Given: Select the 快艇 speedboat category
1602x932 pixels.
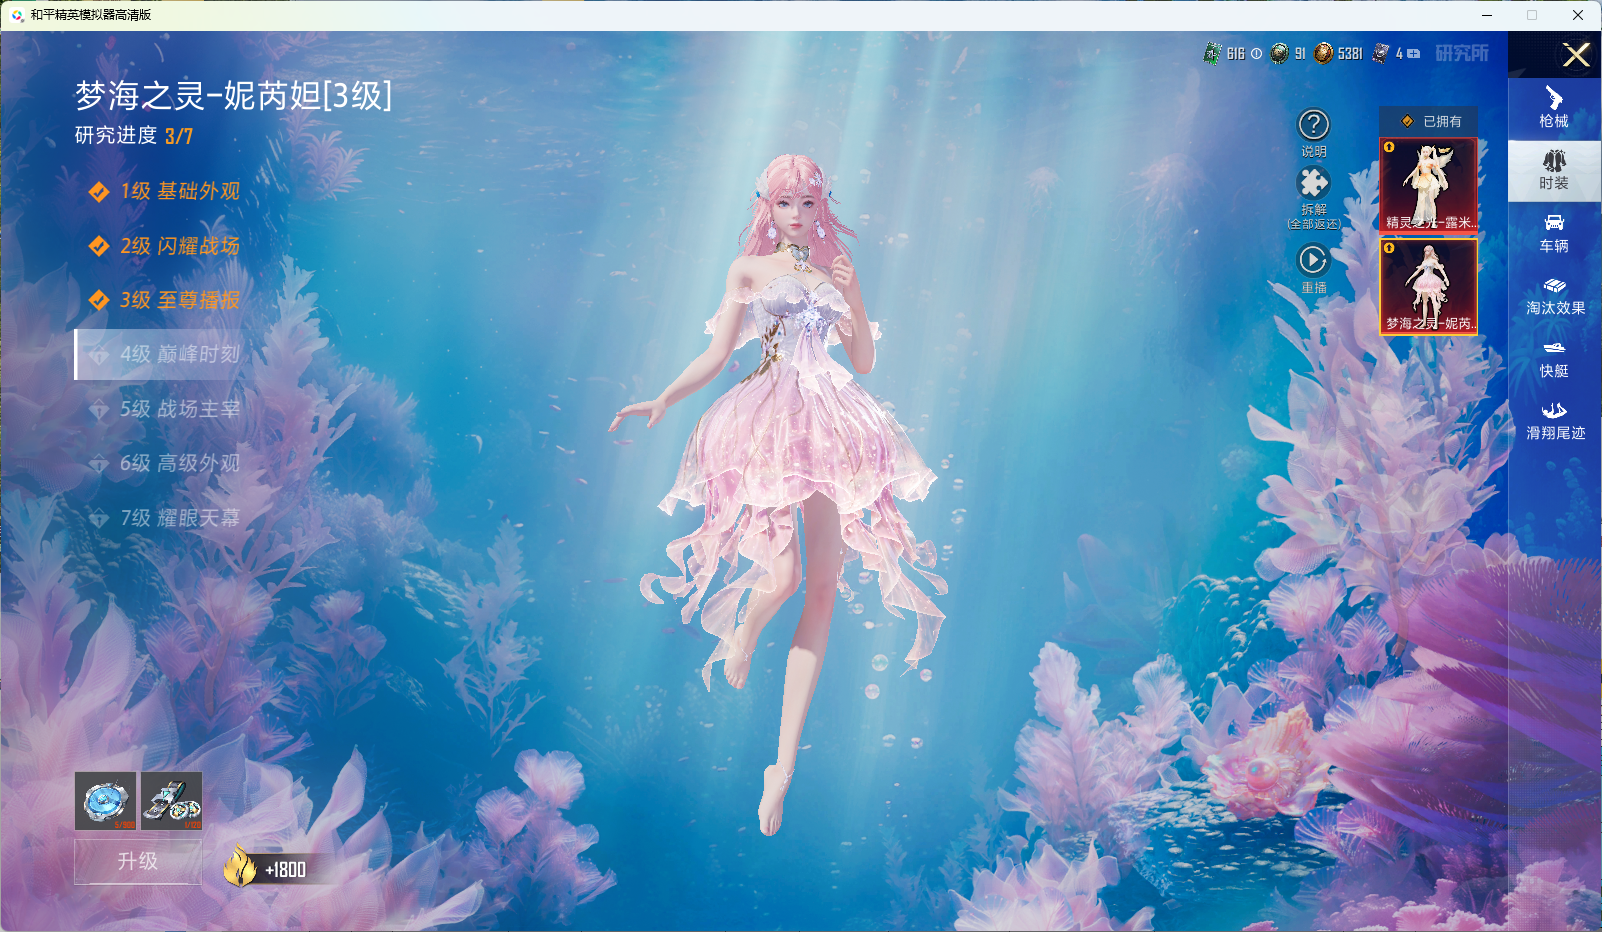Looking at the screenshot, I should pyautogui.click(x=1553, y=358).
